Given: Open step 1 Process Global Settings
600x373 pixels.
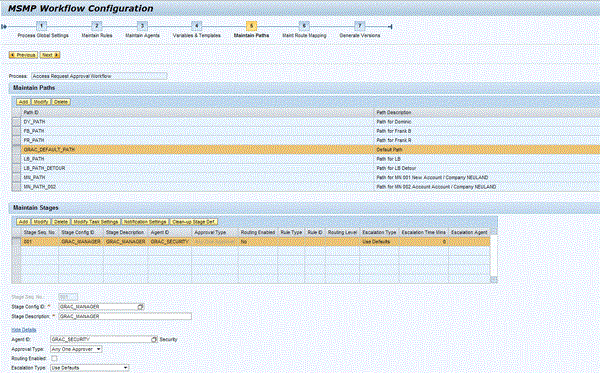Looking at the screenshot, I should pyautogui.click(x=42, y=26).
